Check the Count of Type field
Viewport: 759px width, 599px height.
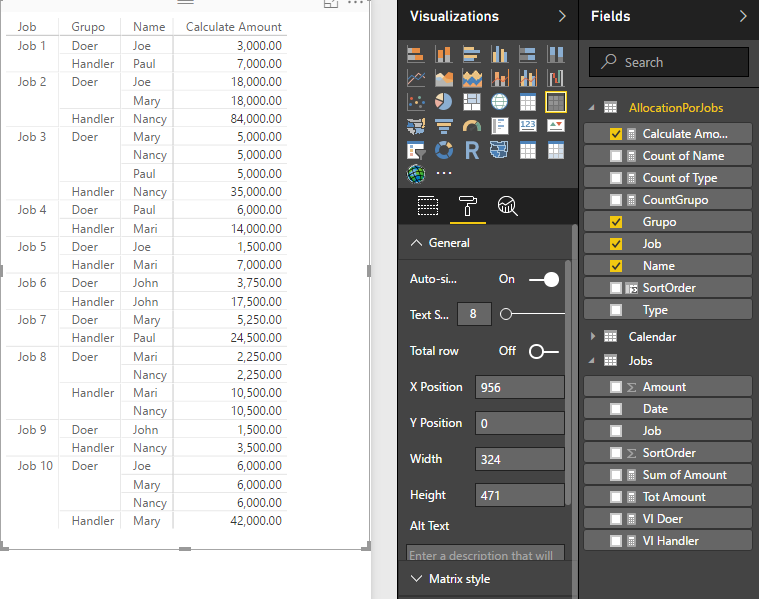[616, 178]
